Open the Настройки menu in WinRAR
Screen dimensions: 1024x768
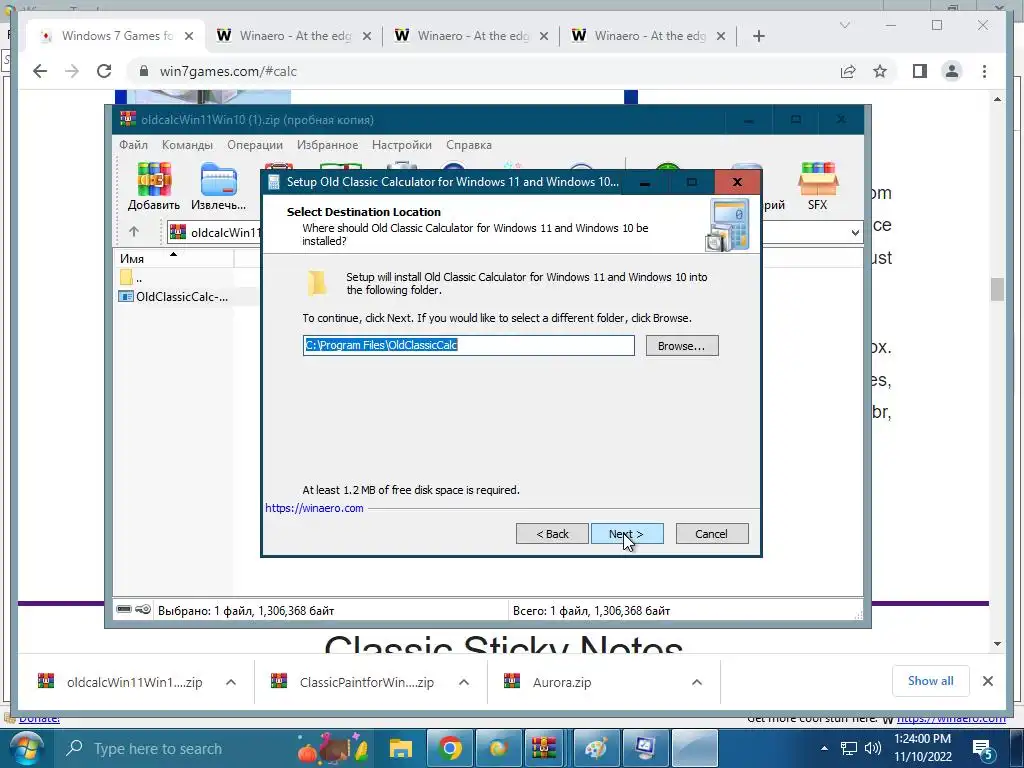pyautogui.click(x=402, y=145)
